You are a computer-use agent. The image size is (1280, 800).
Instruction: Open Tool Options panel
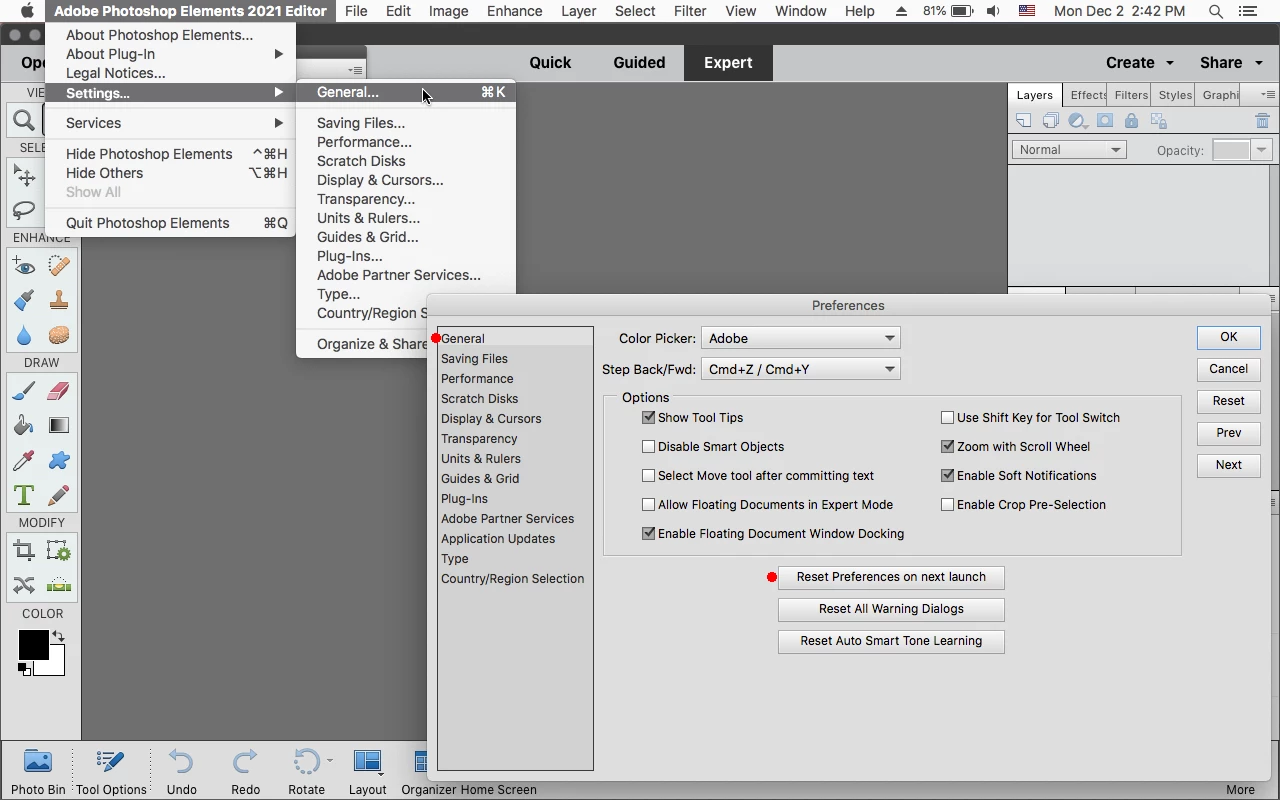(x=111, y=771)
